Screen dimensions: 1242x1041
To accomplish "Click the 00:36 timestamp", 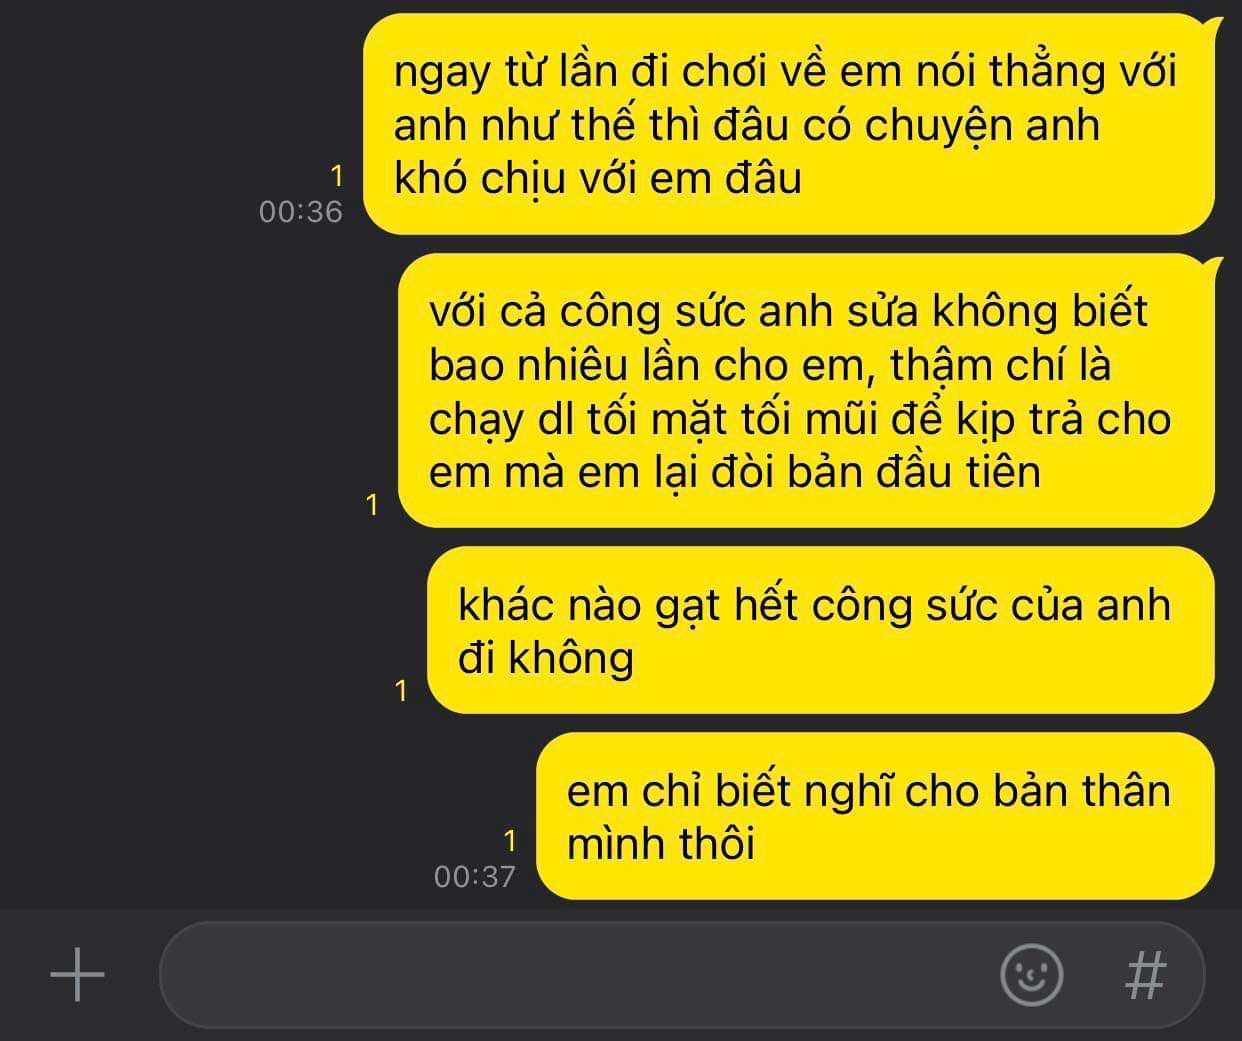I will [300, 212].
